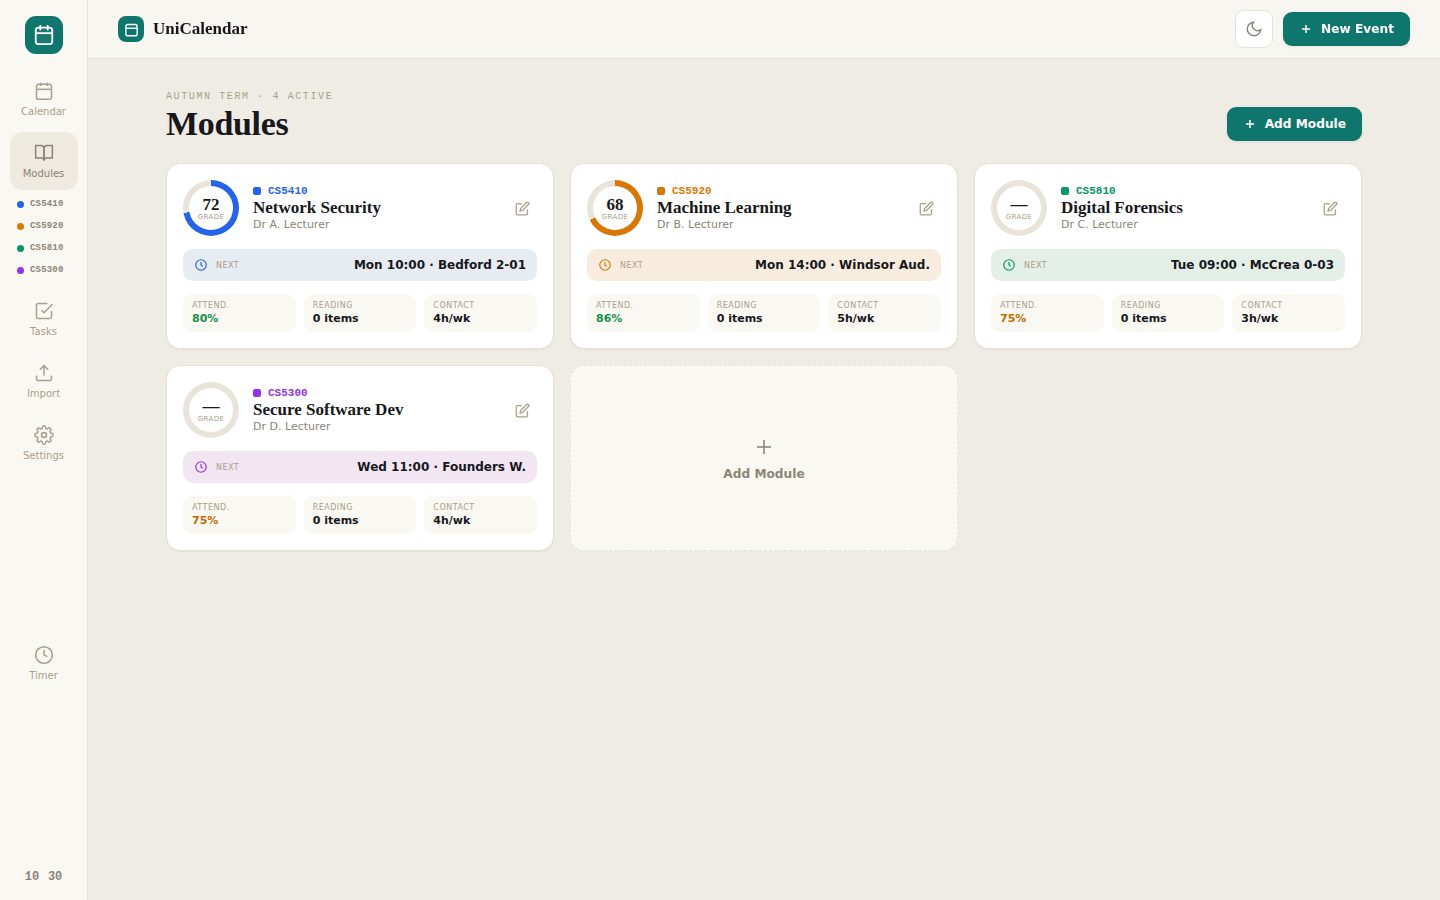Open next session Mon 14:00 Windsor Aud.
Image resolution: width=1440 pixels, height=900 pixels.
pos(764,265)
